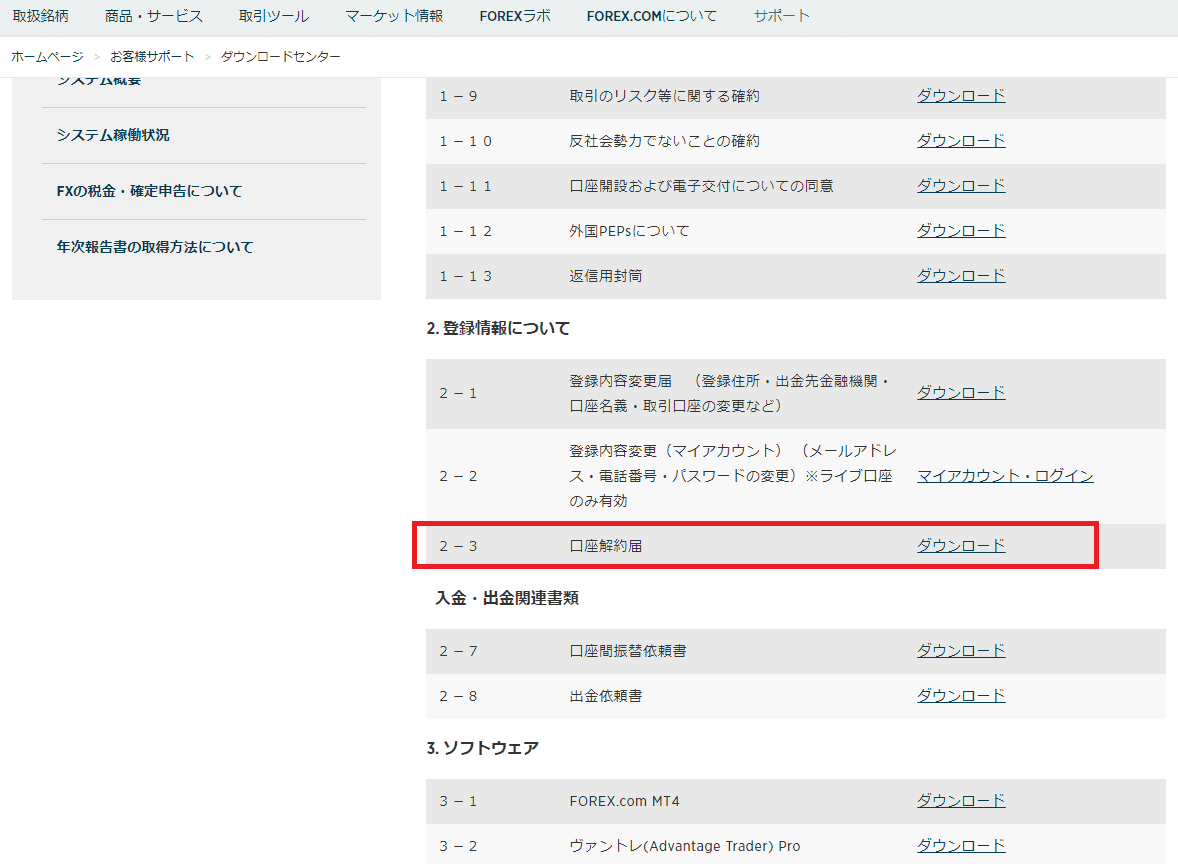Open the 商品・サービス menu
This screenshot has width=1178, height=864.
[154, 16]
